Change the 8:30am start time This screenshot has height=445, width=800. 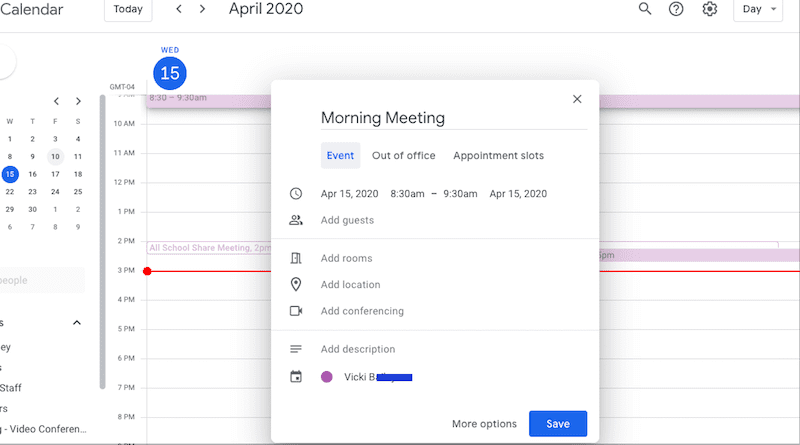(407, 194)
